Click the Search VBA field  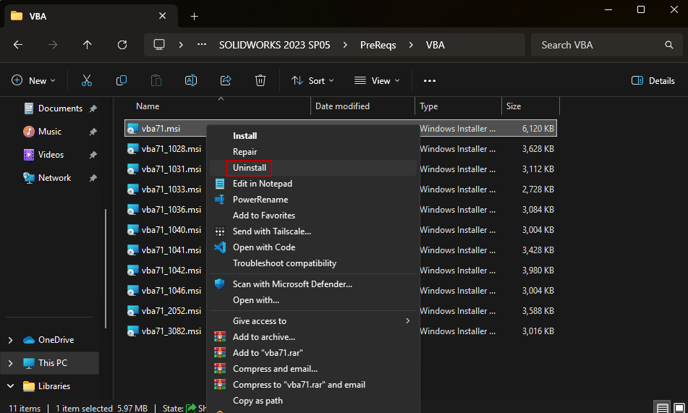(x=606, y=45)
